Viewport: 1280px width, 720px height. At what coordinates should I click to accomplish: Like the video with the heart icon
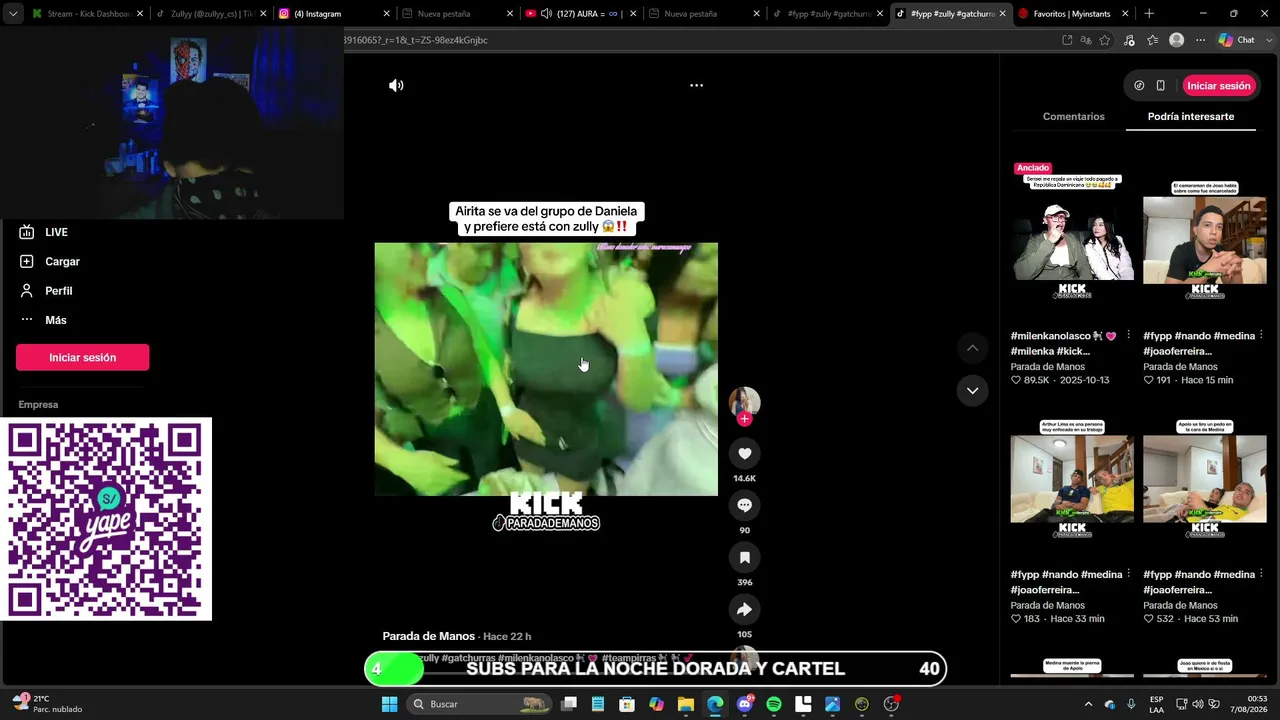pyautogui.click(x=744, y=454)
